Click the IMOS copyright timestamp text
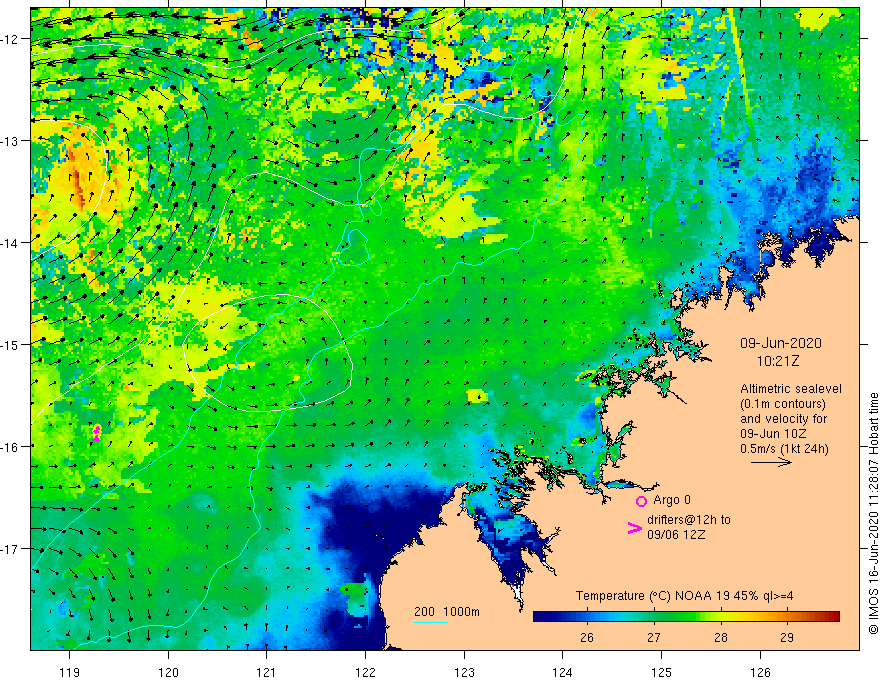 [x=873, y=514]
